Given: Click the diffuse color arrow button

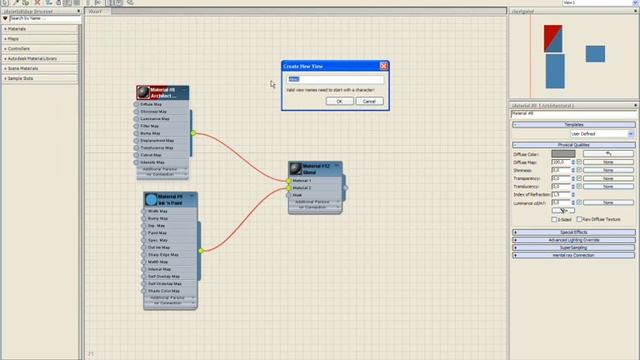Looking at the screenshot, I should tap(608, 154).
